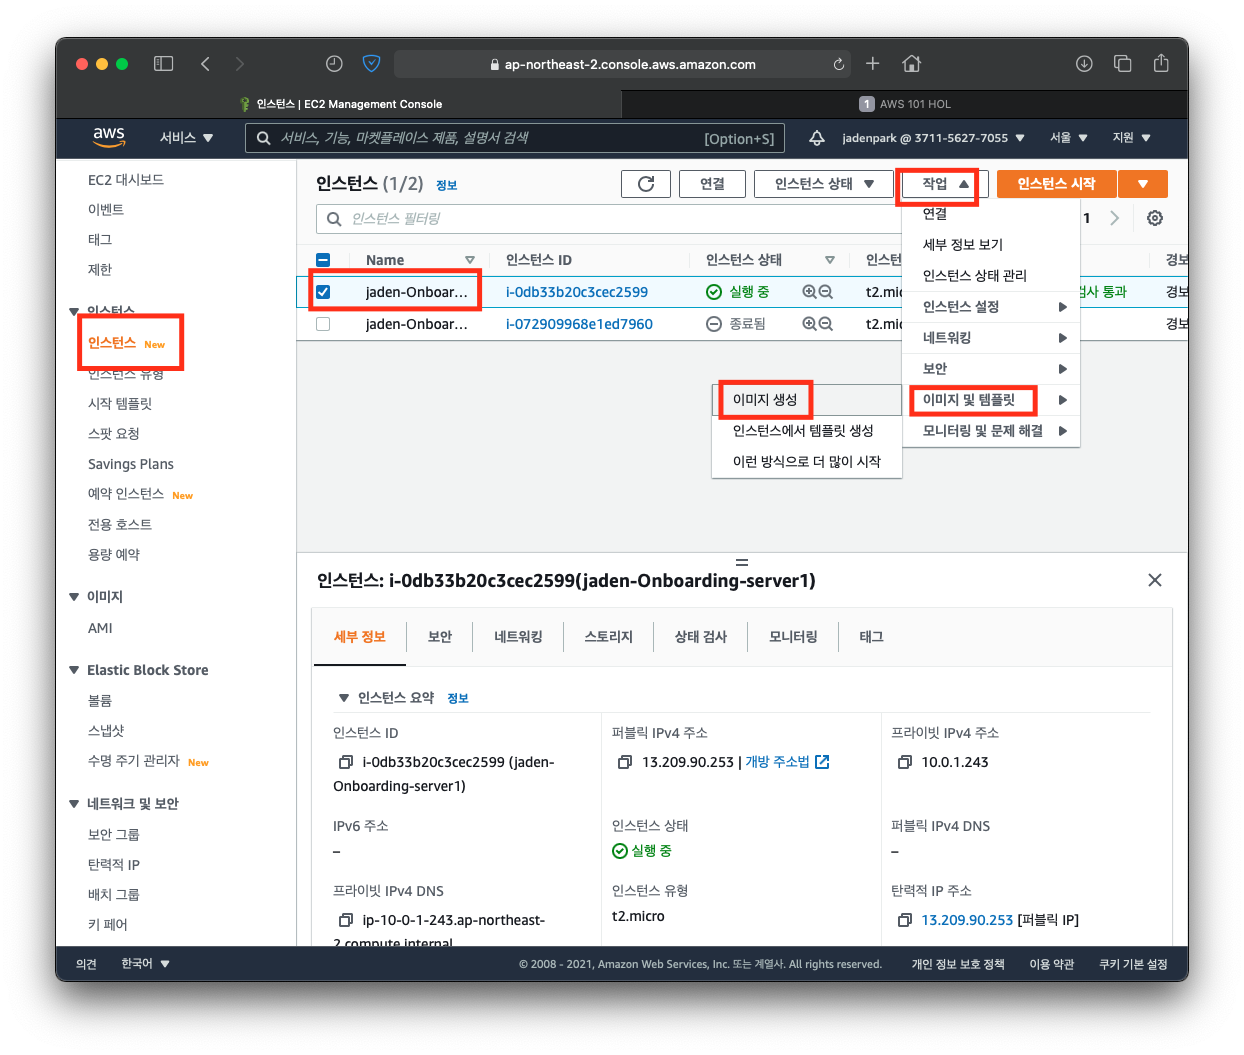Collapse the 작업 actions dropdown
Image resolution: width=1244 pixels, height=1055 pixels.
(944, 184)
